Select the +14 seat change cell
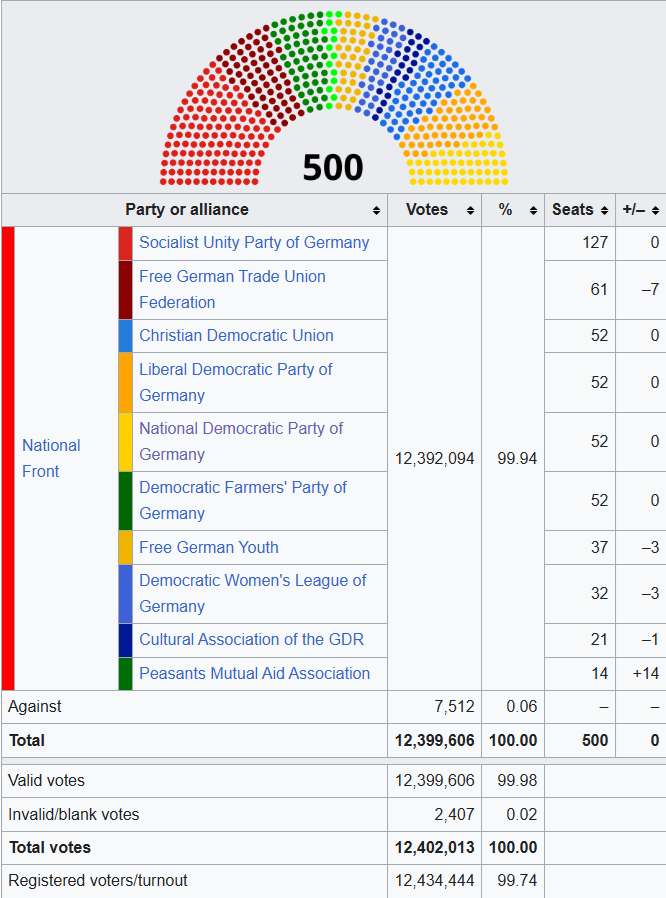Image resolution: width=666 pixels, height=898 pixels. 641,674
